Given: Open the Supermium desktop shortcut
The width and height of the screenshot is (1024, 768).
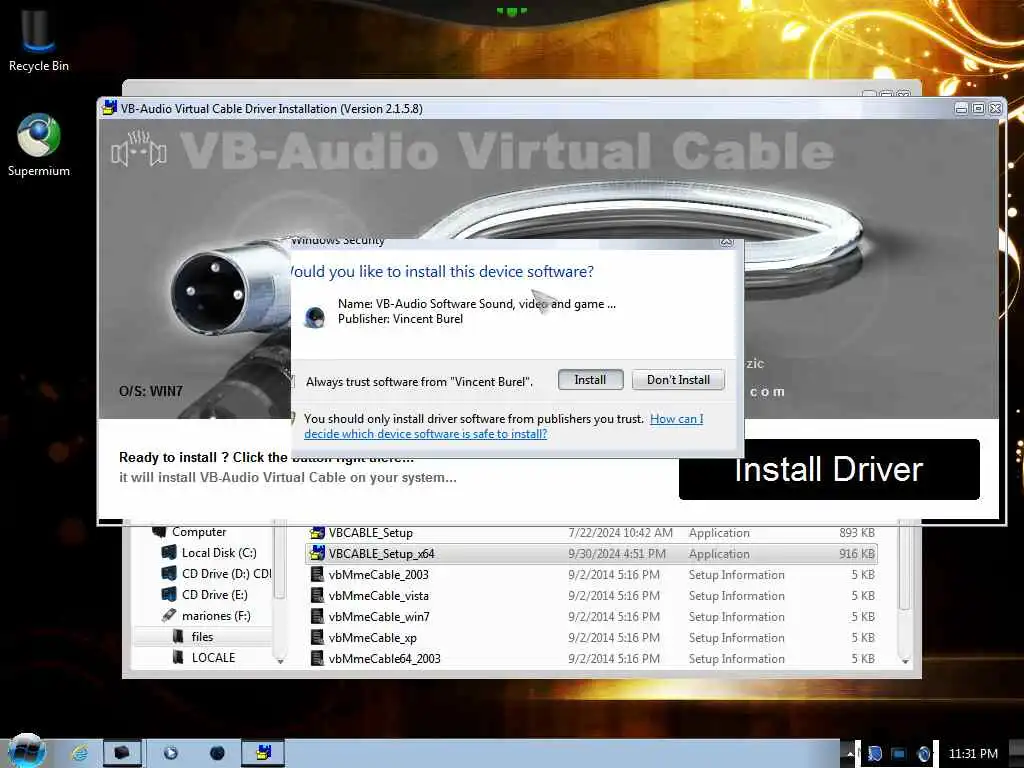Looking at the screenshot, I should pos(39,145).
